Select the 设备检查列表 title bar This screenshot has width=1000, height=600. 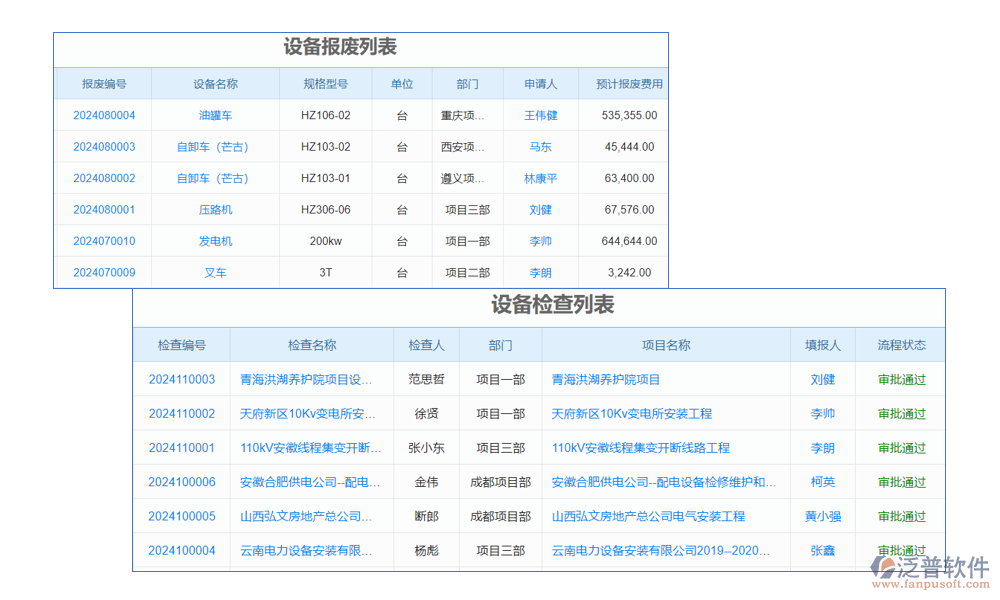539,310
